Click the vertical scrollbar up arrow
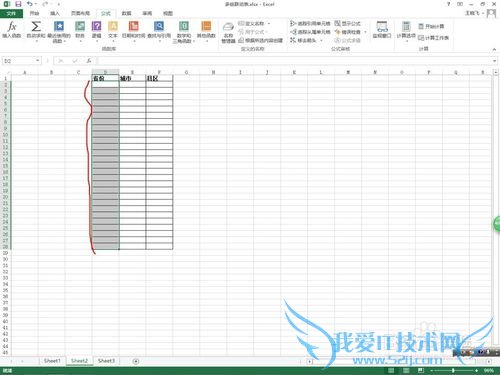Screen dimensions: 500x375 [496, 72]
